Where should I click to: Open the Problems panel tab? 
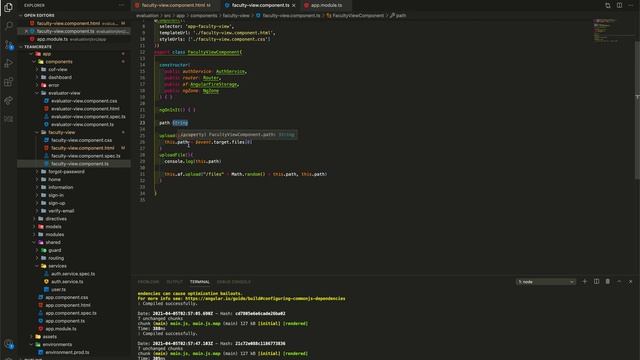[x=148, y=282]
